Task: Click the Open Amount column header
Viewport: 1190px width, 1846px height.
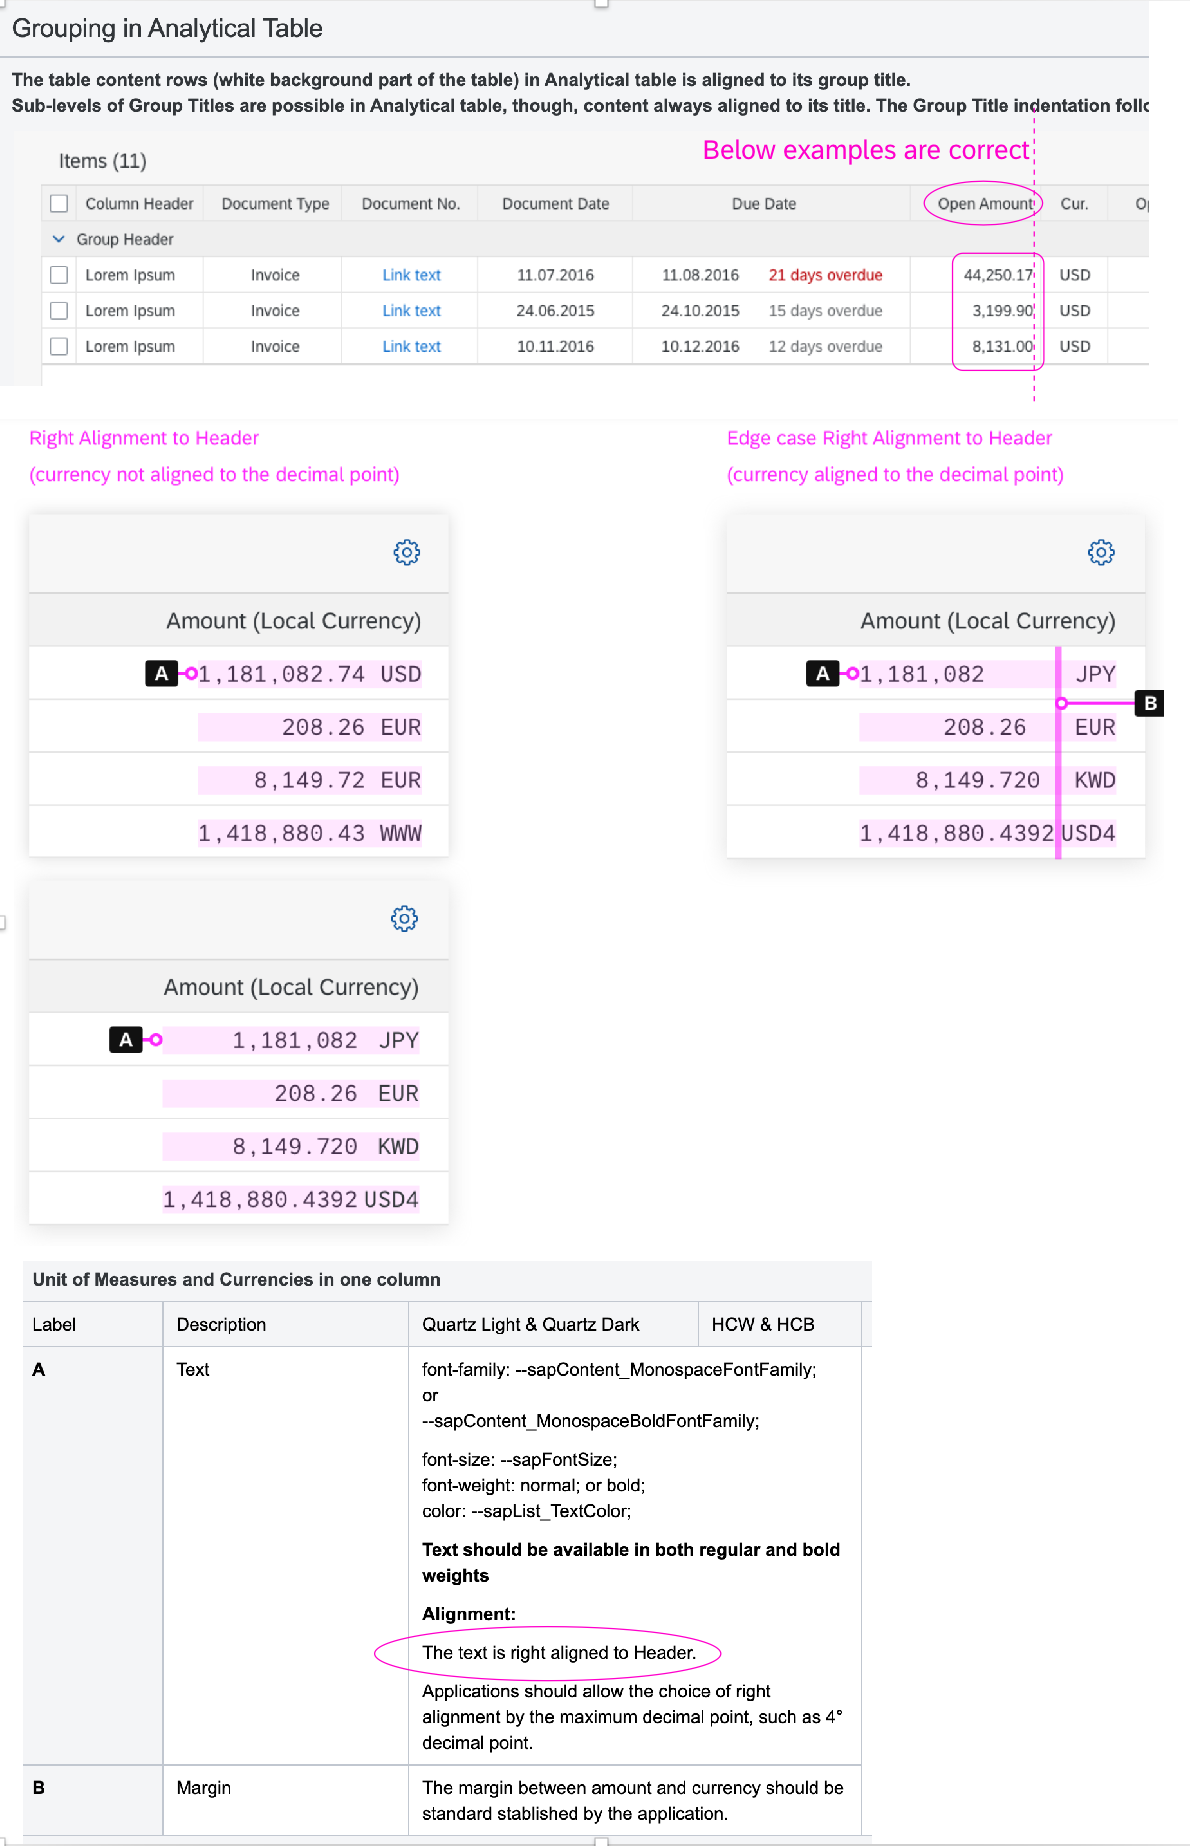Action: click(x=984, y=203)
